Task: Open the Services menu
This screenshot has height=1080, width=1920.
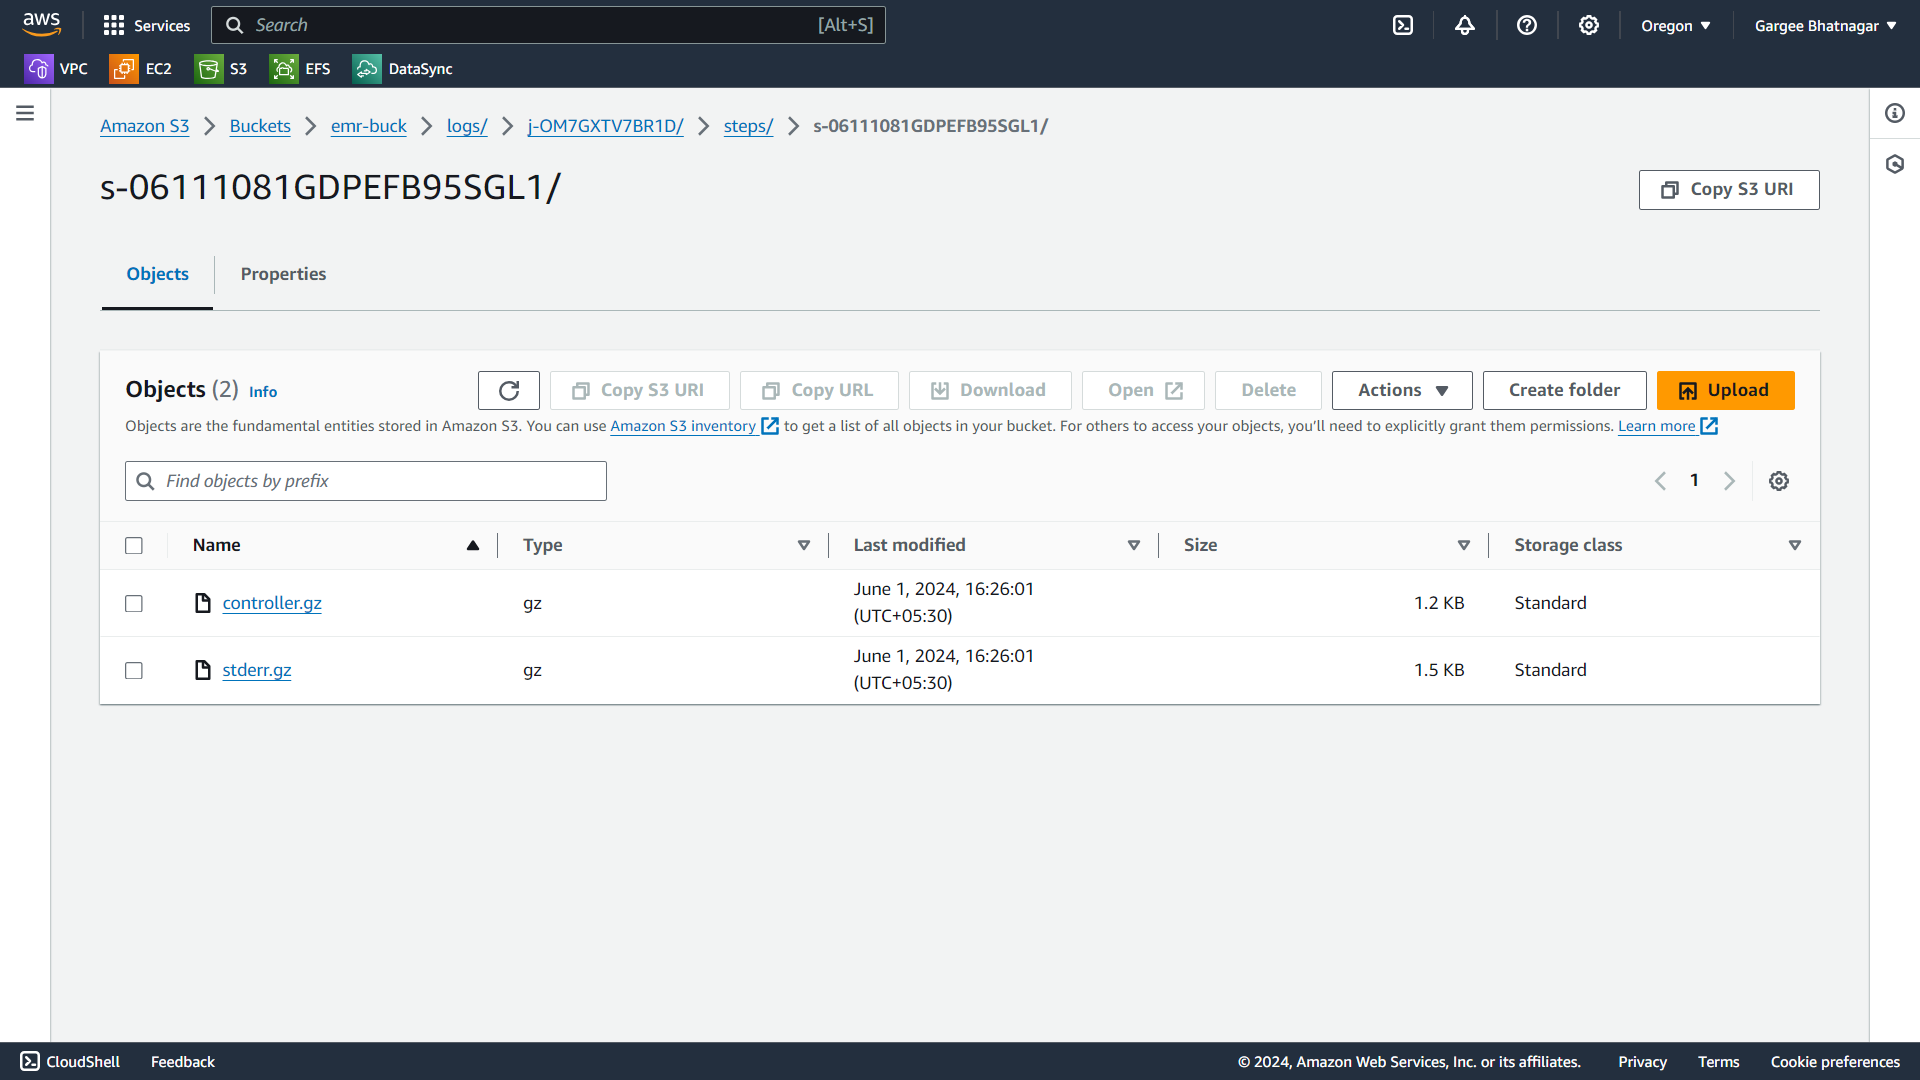Action: click(147, 25)
